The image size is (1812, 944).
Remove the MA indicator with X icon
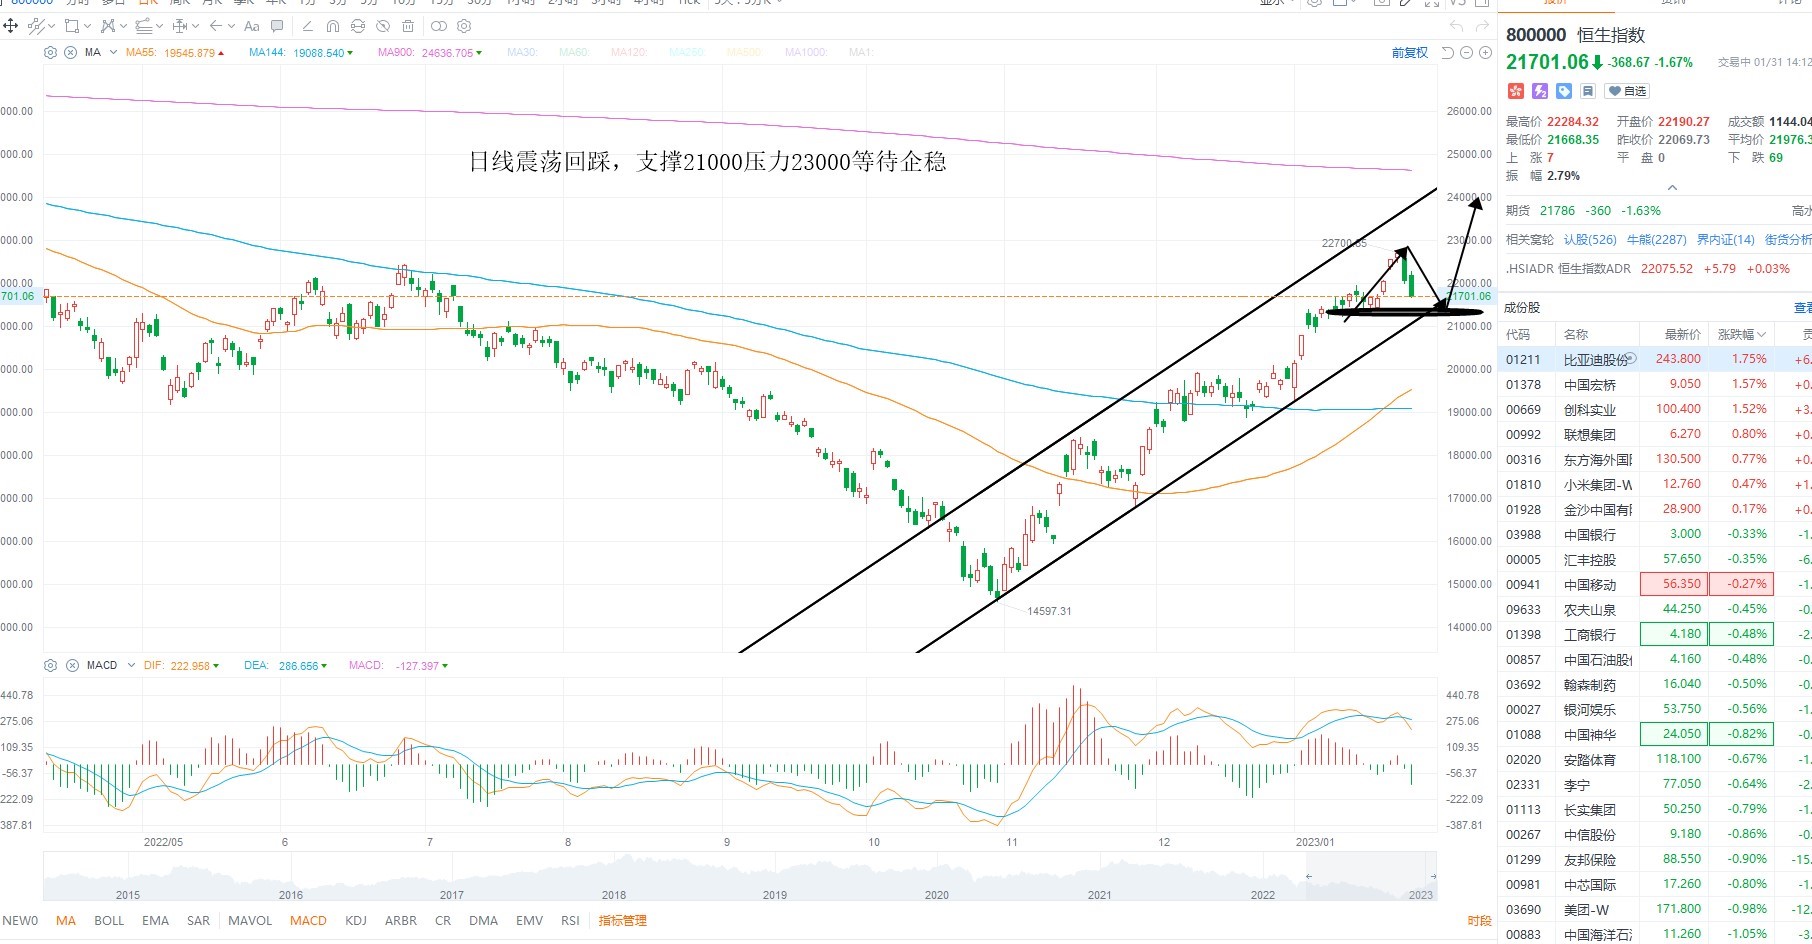pyautogui.click(x=70, y=52)
